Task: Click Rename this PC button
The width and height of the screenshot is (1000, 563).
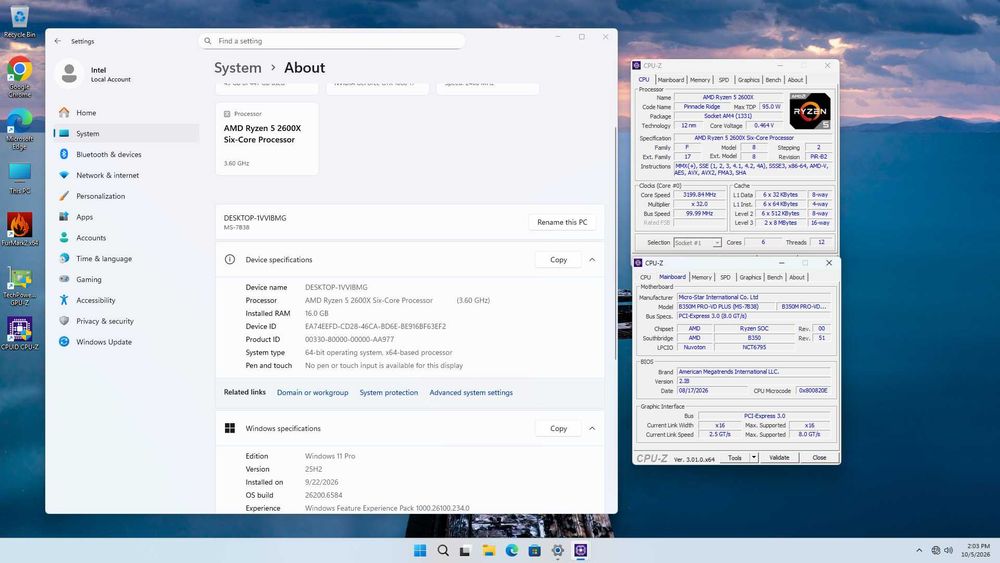Action: (x=562, y=222)
